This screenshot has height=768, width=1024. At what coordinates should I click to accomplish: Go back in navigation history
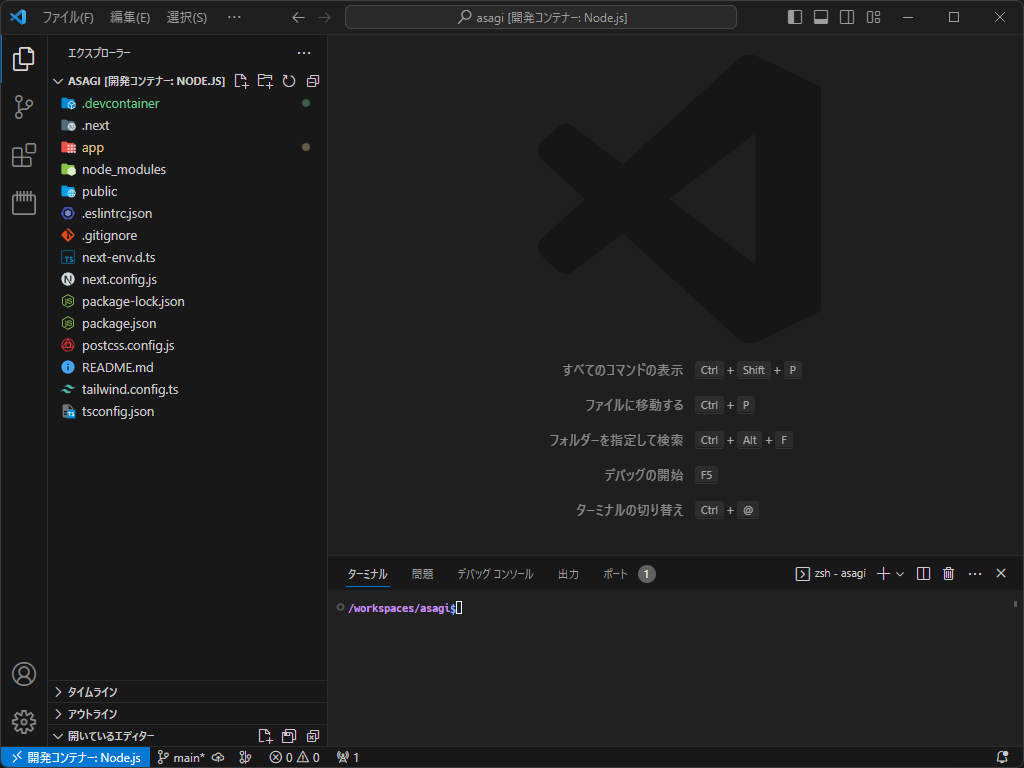[298, 18]
